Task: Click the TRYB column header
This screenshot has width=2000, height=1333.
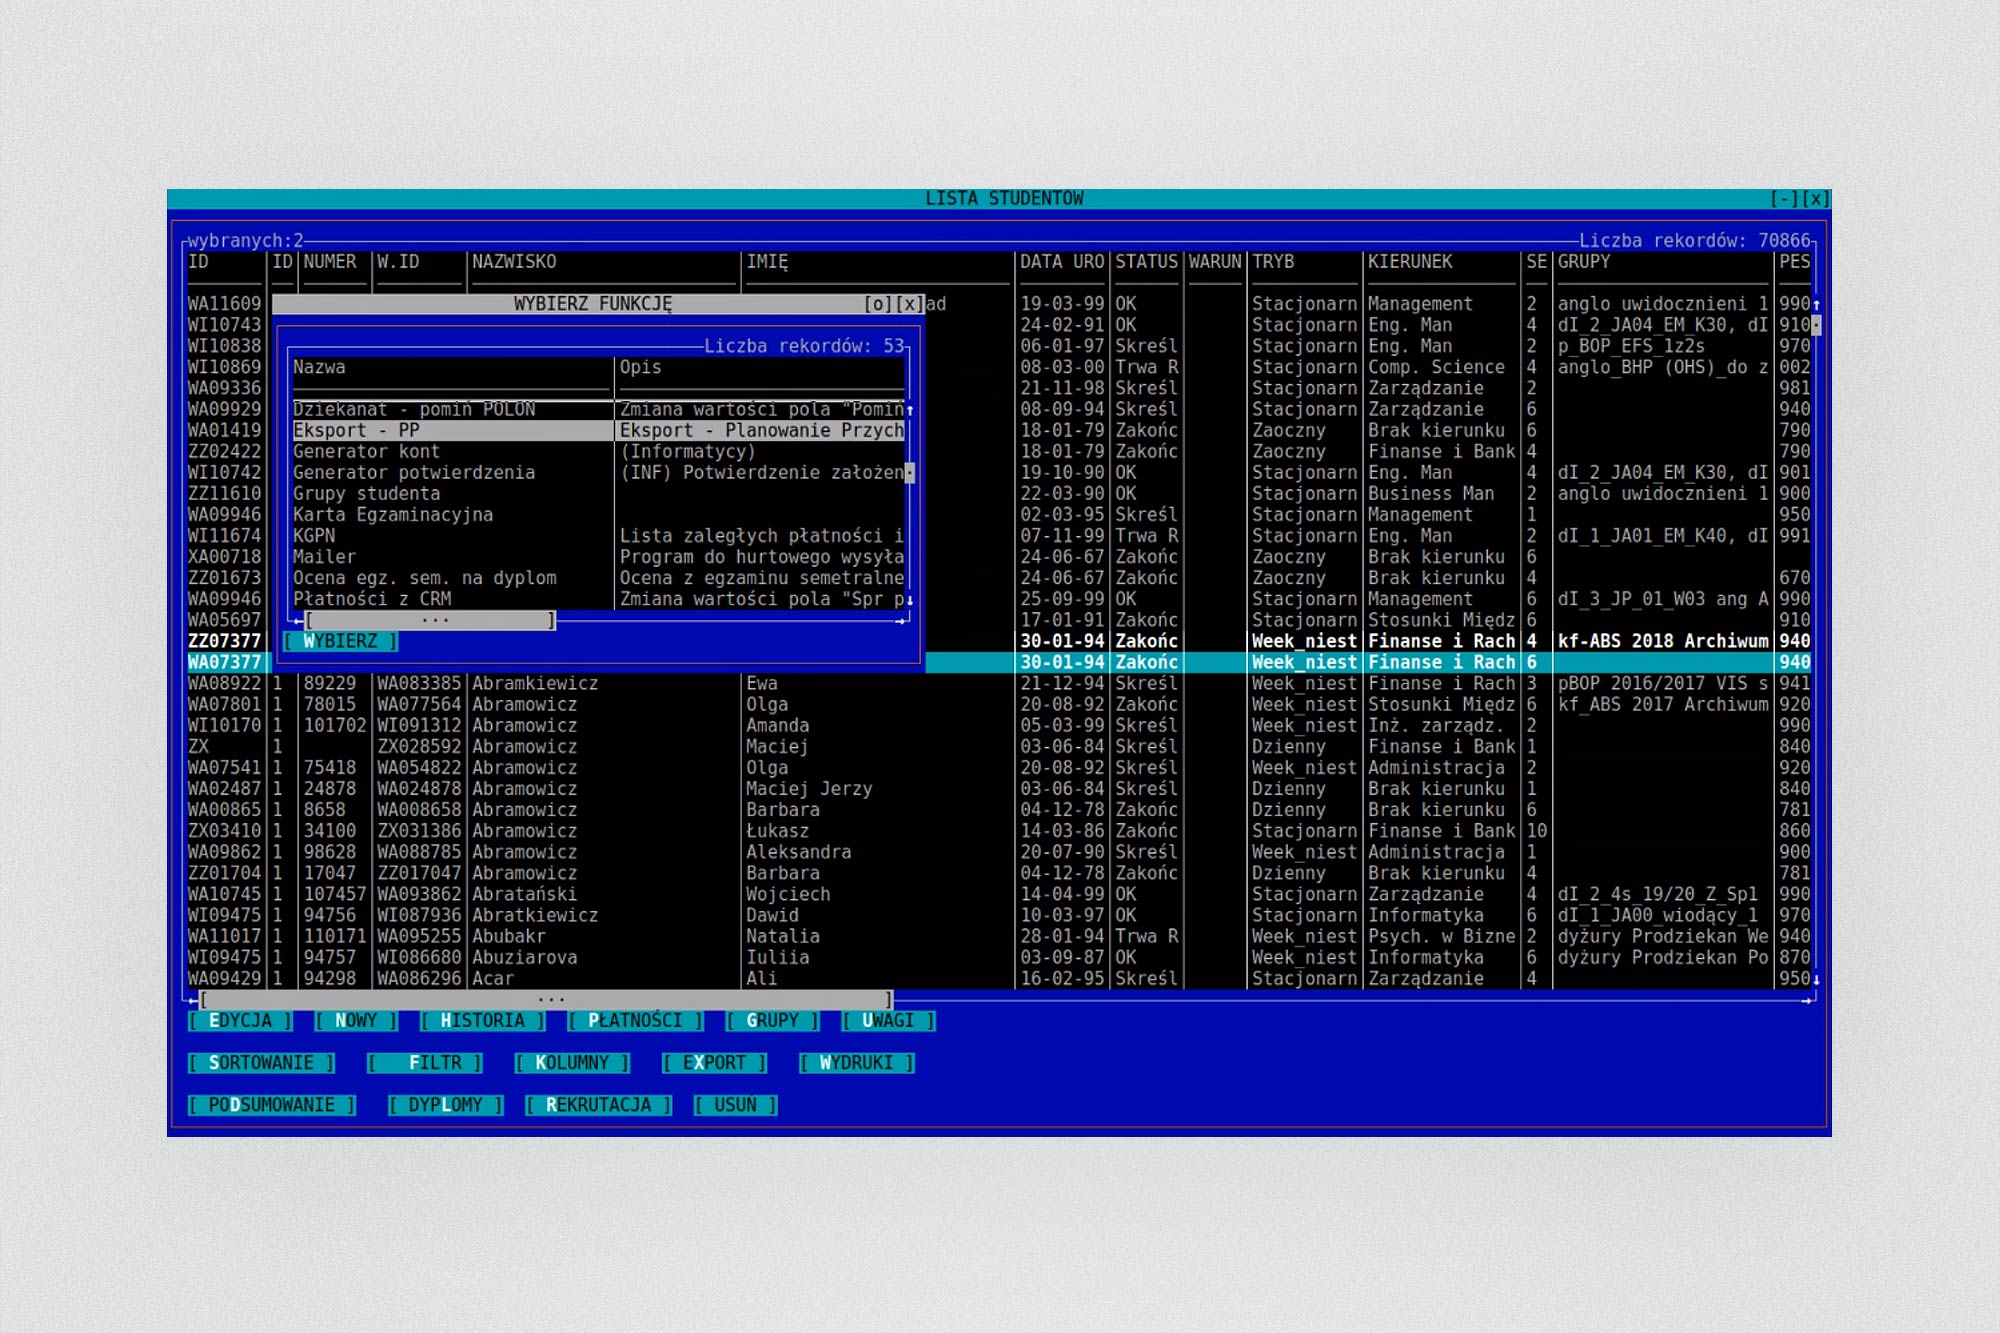Action: 1273,262
